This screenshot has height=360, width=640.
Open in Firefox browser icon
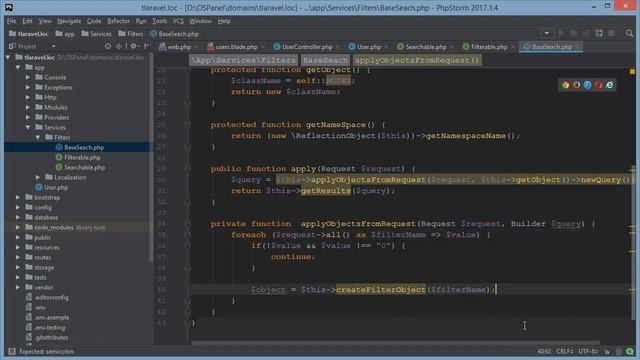pyautogui.click(x=576, y=85)
